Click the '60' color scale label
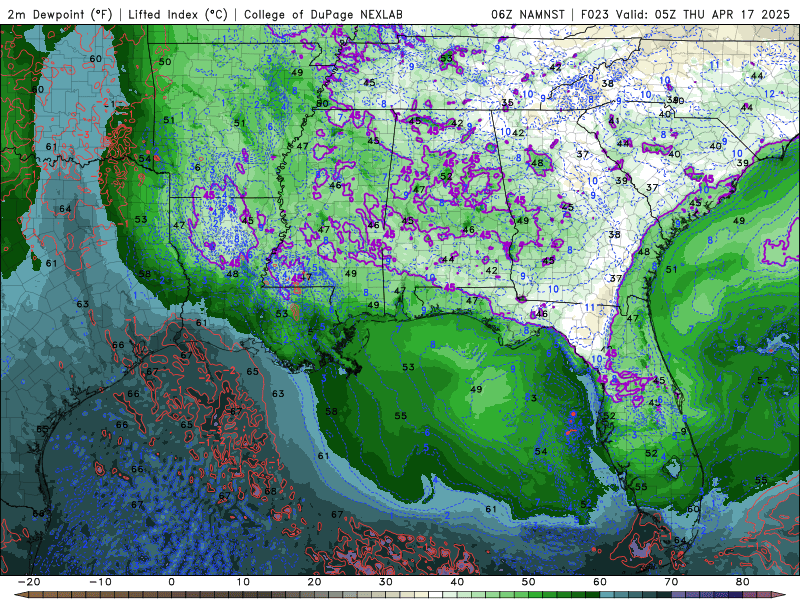 (x=600, y=582)
